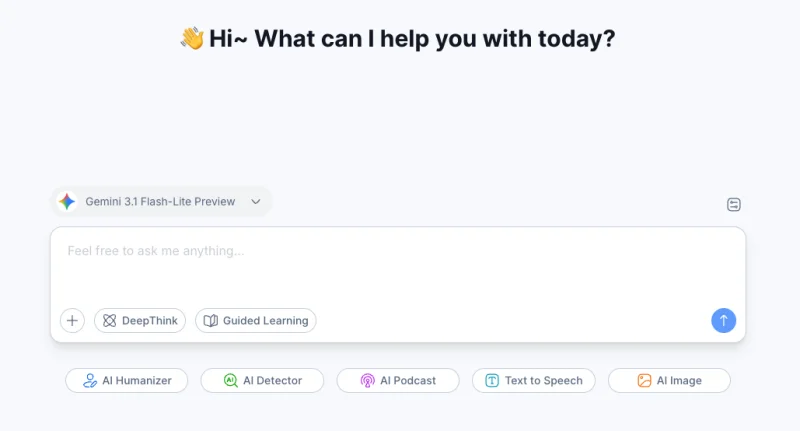Click the DeepThink atom icon
Viewport: 800px width, 431px height.
point(110,320)
